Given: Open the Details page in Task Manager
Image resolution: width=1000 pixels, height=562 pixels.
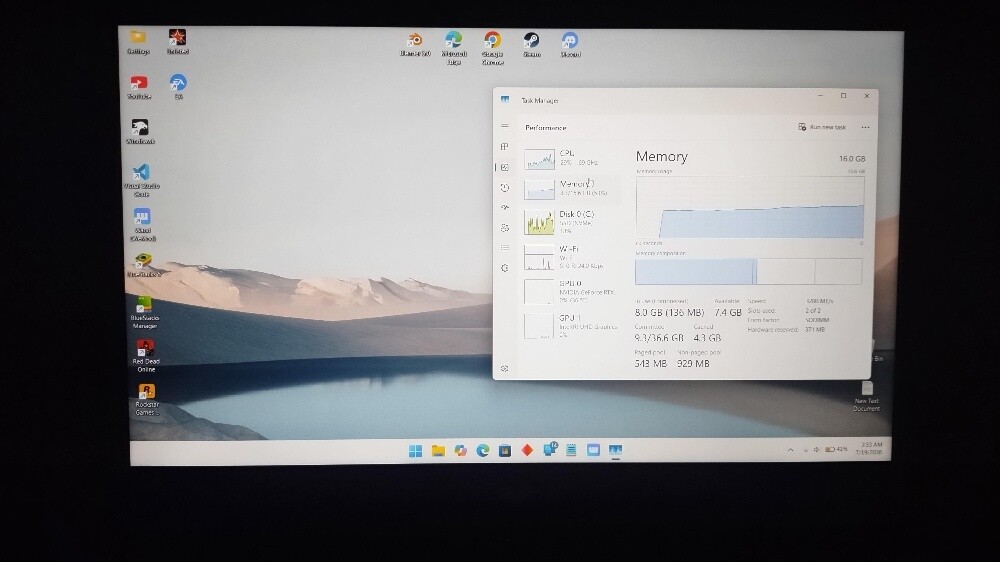Looking at the screenshot, I should click(504, 248).
